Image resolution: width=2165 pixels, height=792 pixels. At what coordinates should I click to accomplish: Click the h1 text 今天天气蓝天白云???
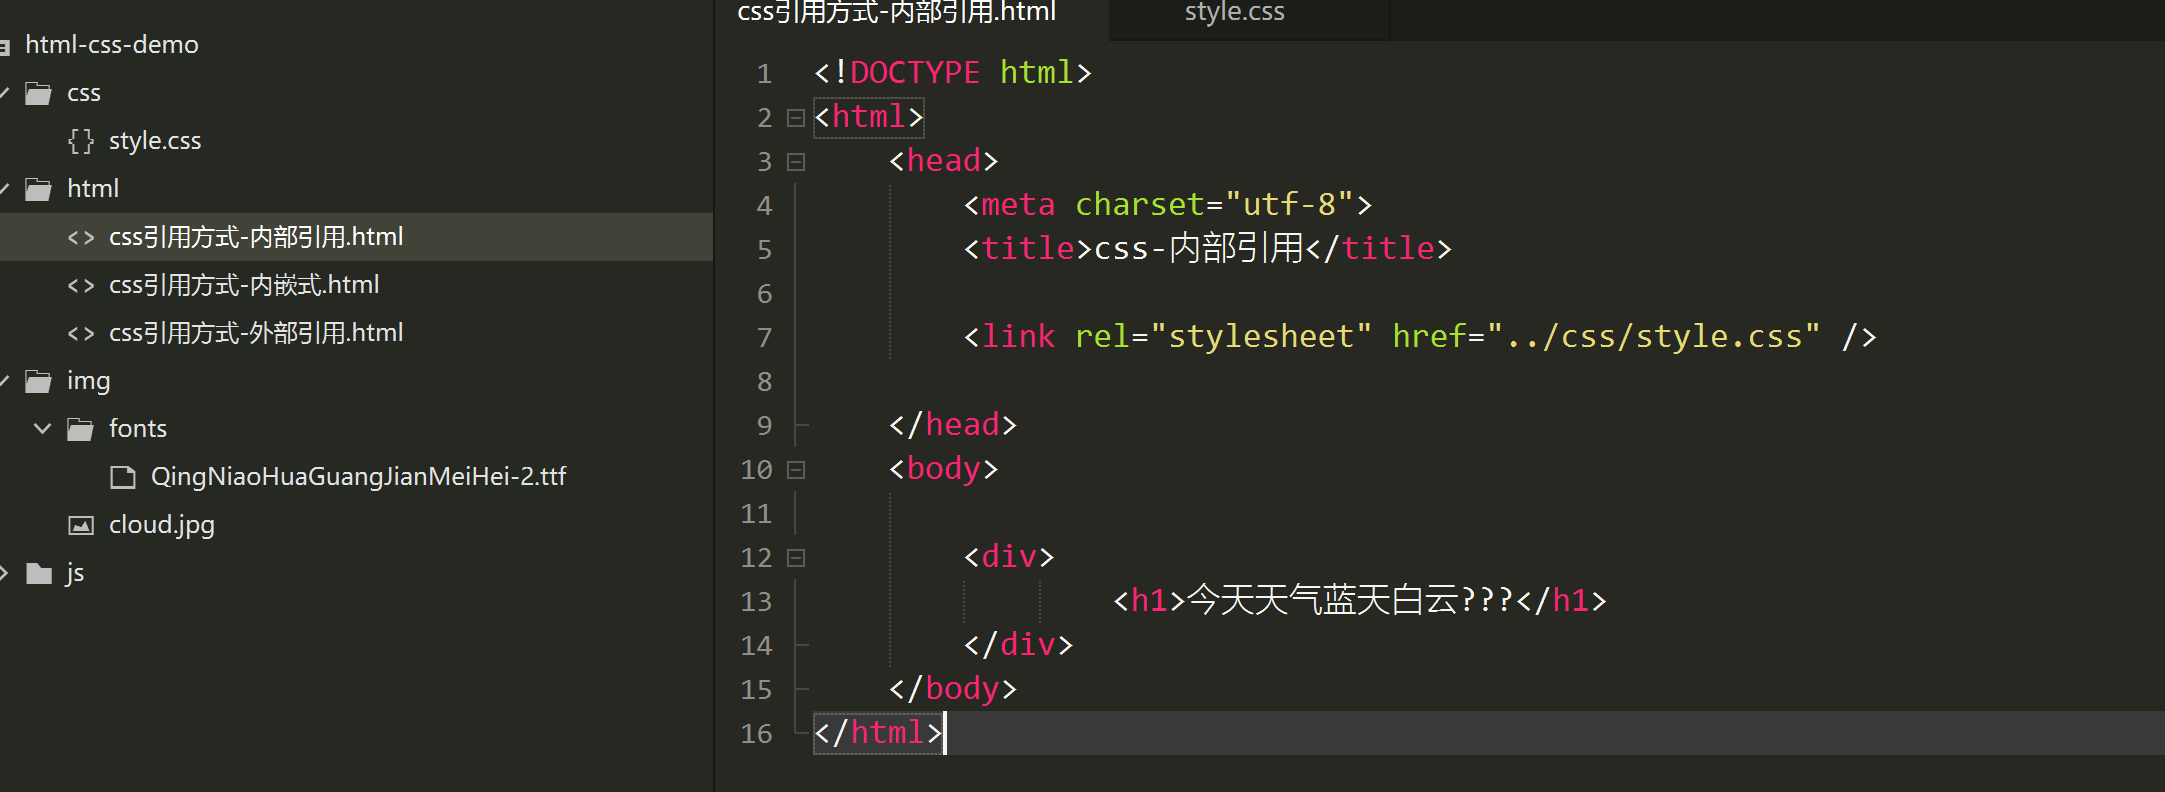1350,601
